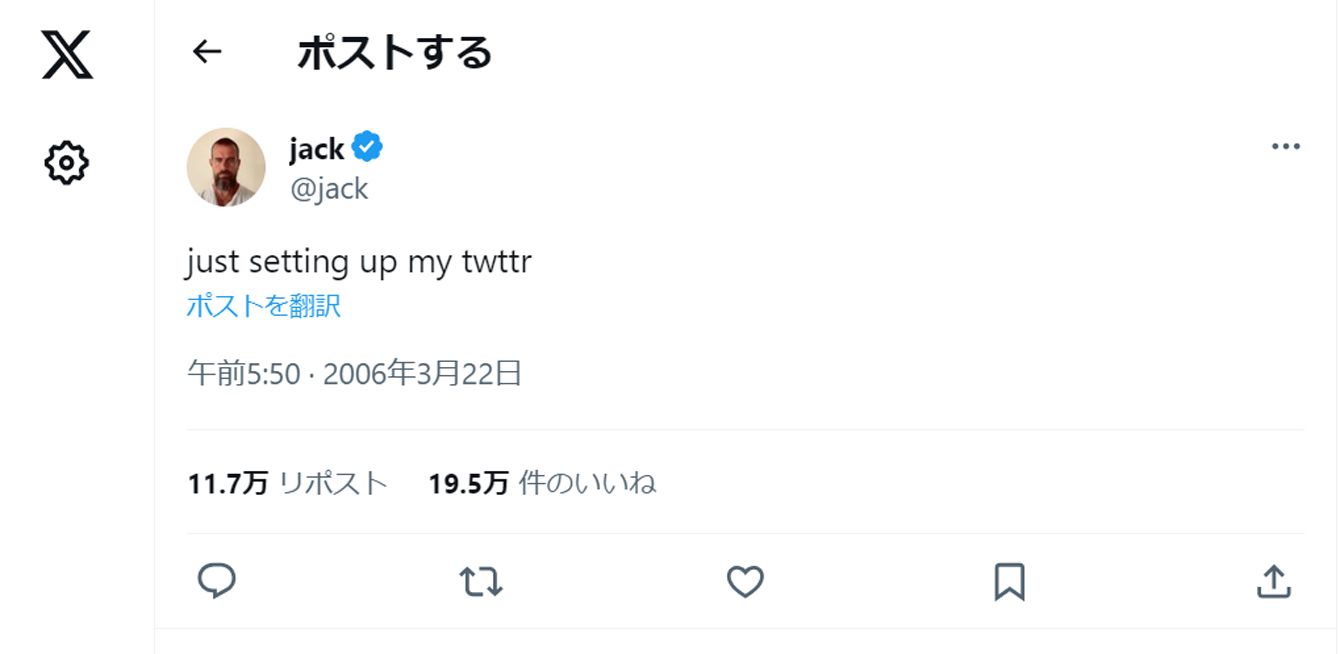Open the jack display name link

(x=316, y=149)
